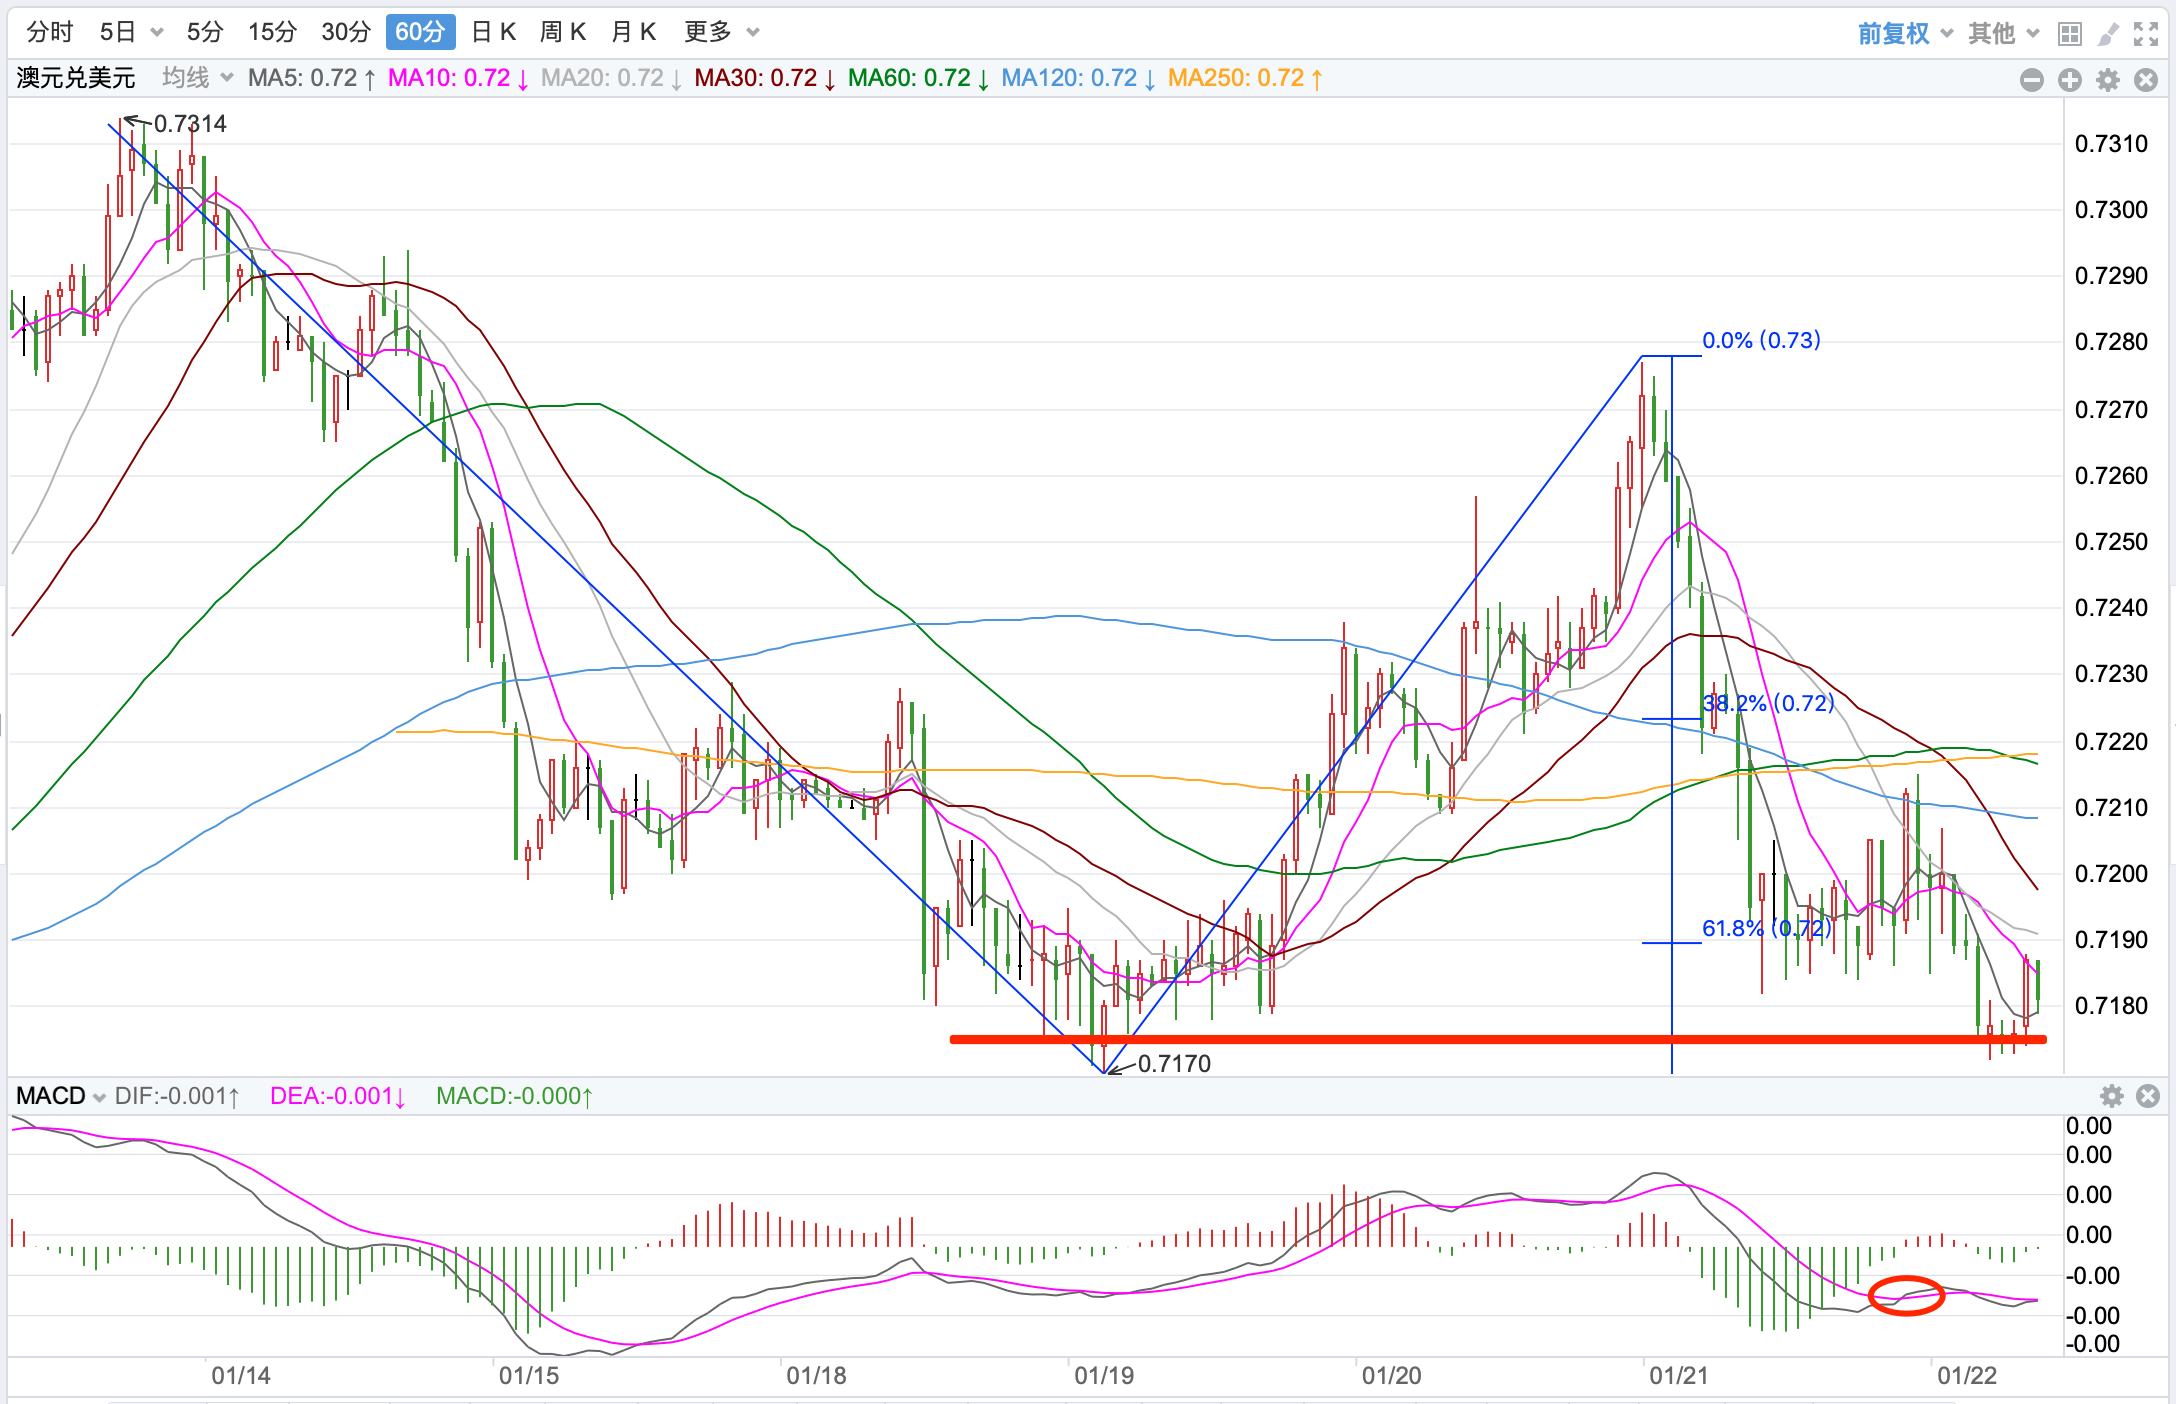Switch to the 日K daily chart tab
The image size is (2176, 1404).
(x=493, y=32)
